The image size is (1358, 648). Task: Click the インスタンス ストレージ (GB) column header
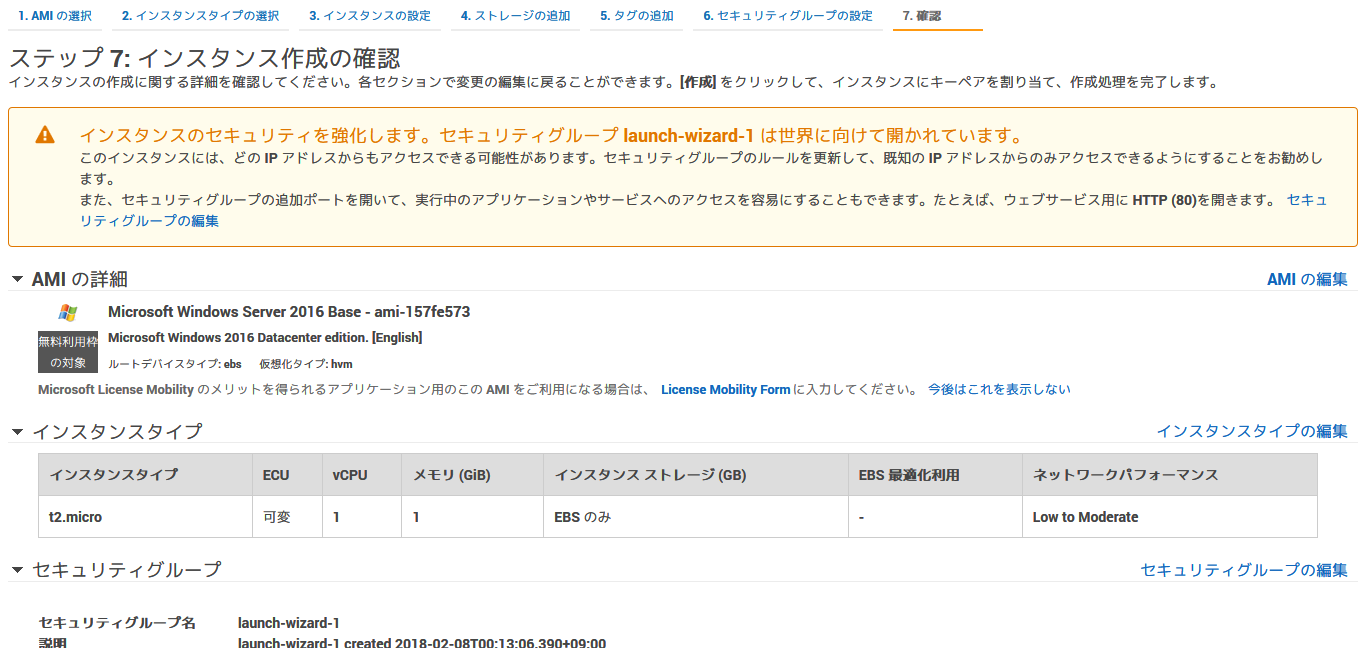click(x=695, y=475)
